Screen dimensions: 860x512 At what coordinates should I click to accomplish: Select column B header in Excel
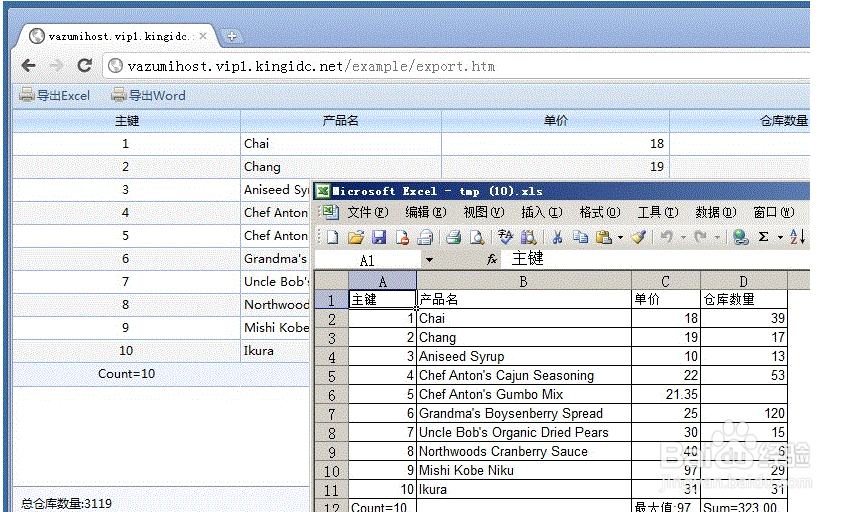524,281
